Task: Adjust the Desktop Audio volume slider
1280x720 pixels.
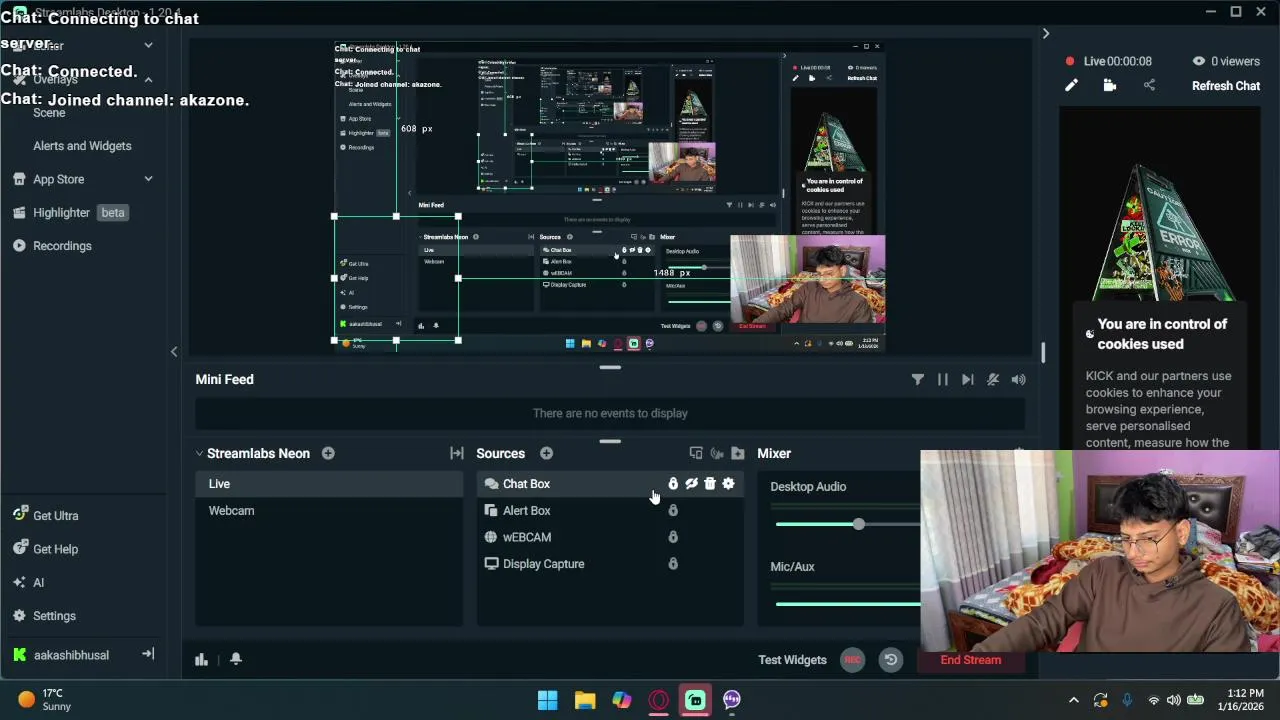Action: (x=858, y=524)
